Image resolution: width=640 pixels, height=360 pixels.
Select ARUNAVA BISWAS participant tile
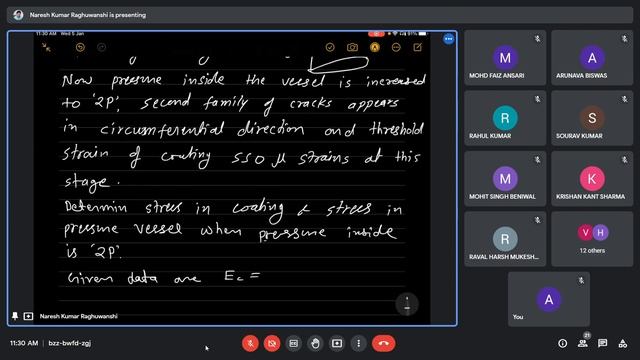pos(592,58)
